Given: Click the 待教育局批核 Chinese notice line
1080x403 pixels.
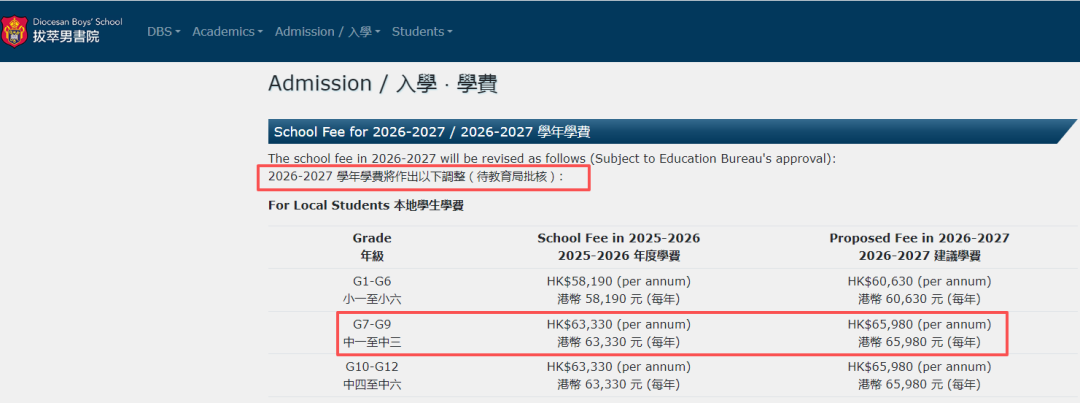Looking at the screenshot, I should 415,176.
